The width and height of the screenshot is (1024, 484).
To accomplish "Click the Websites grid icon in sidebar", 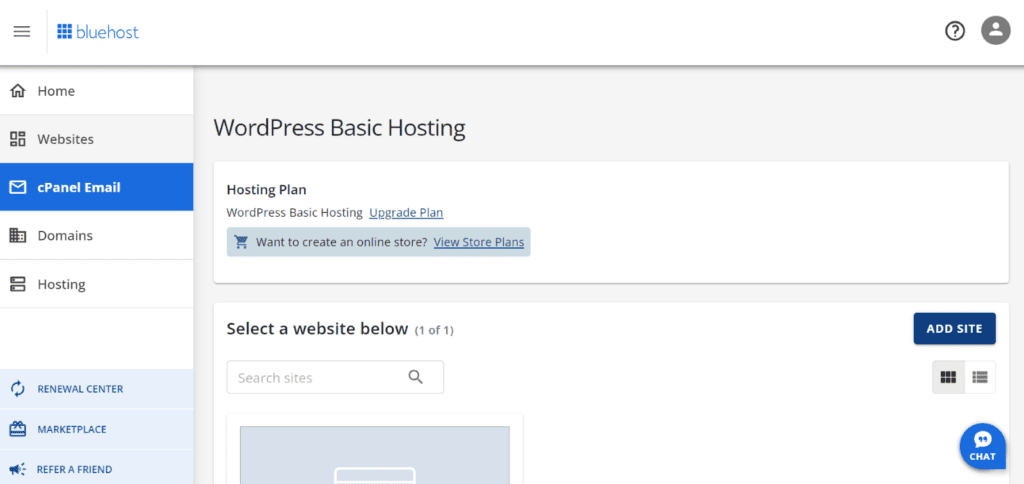I will (x=18, y=139).
